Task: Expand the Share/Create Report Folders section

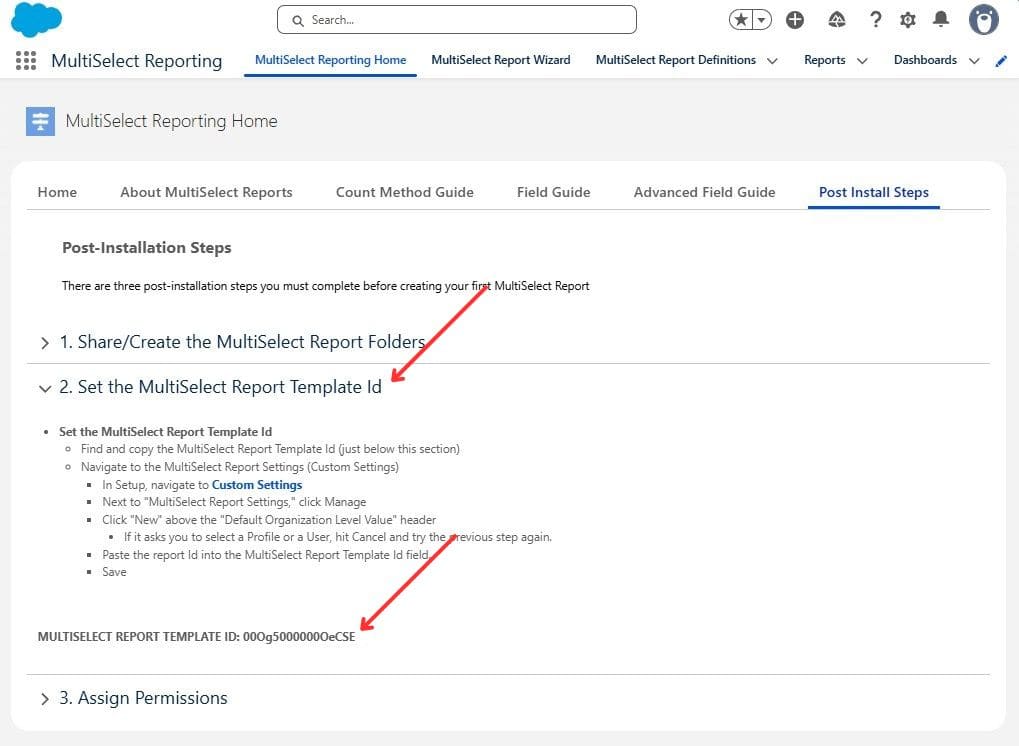Action: click(x=44, y=341)
